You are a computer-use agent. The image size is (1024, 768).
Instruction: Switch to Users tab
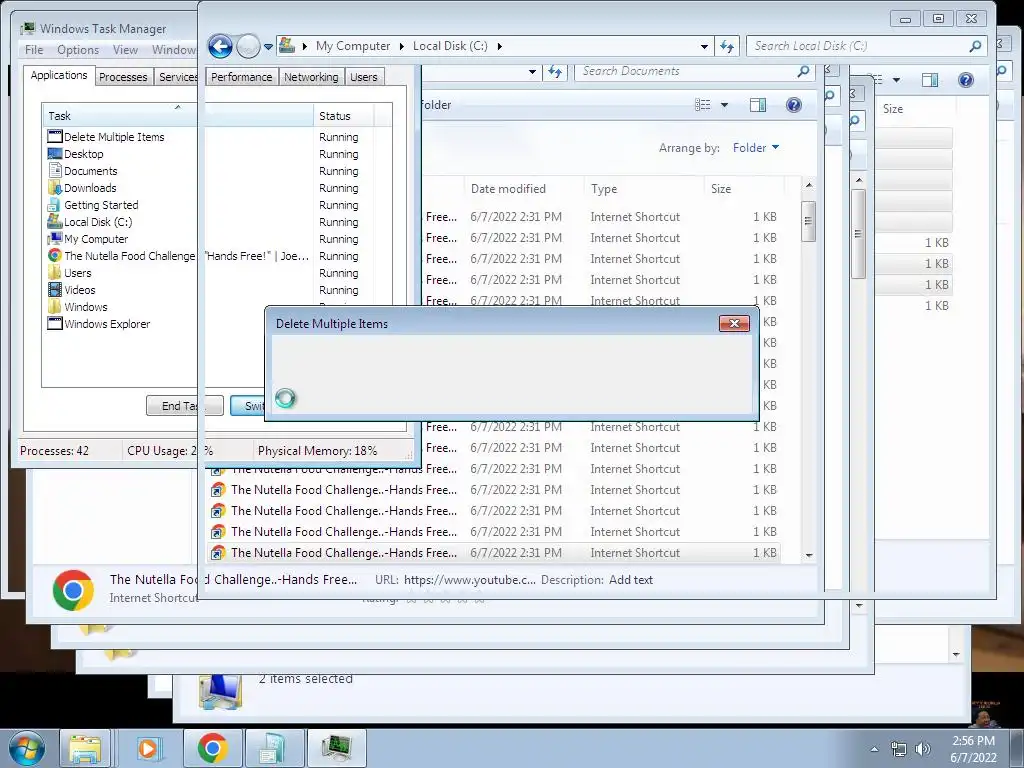pyautogui.click(x=364, y=77)
